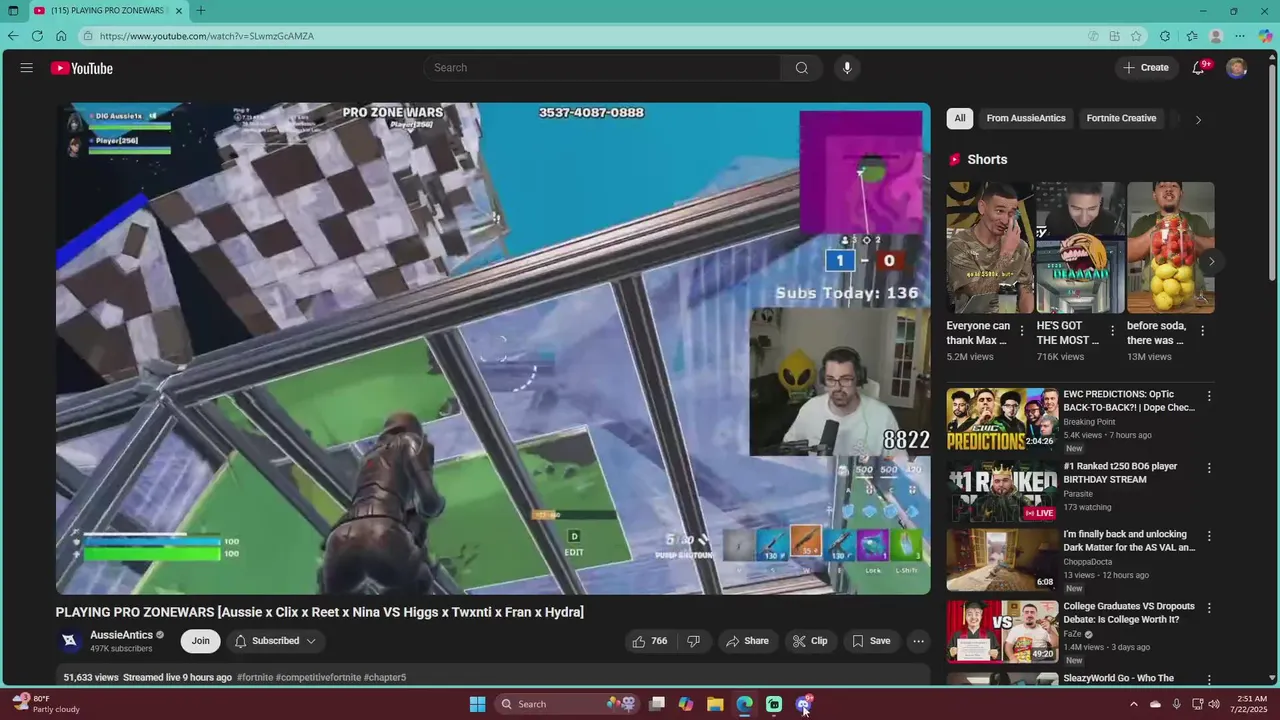This screenshot has width=1280, height=720.
Task: Open the AussieAntics channel avatar
Action: pyautogui.click(x=70, y=641)
